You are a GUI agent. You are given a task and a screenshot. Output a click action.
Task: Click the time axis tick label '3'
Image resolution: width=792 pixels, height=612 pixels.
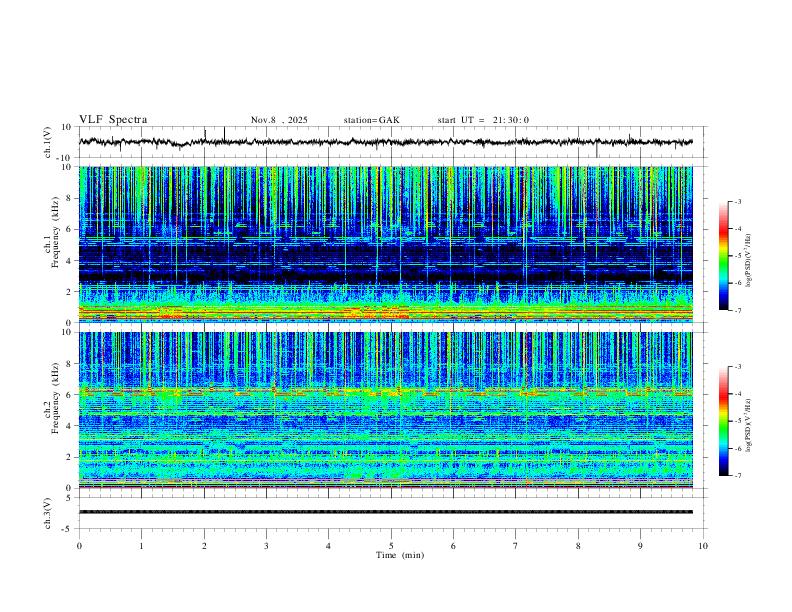266,546
